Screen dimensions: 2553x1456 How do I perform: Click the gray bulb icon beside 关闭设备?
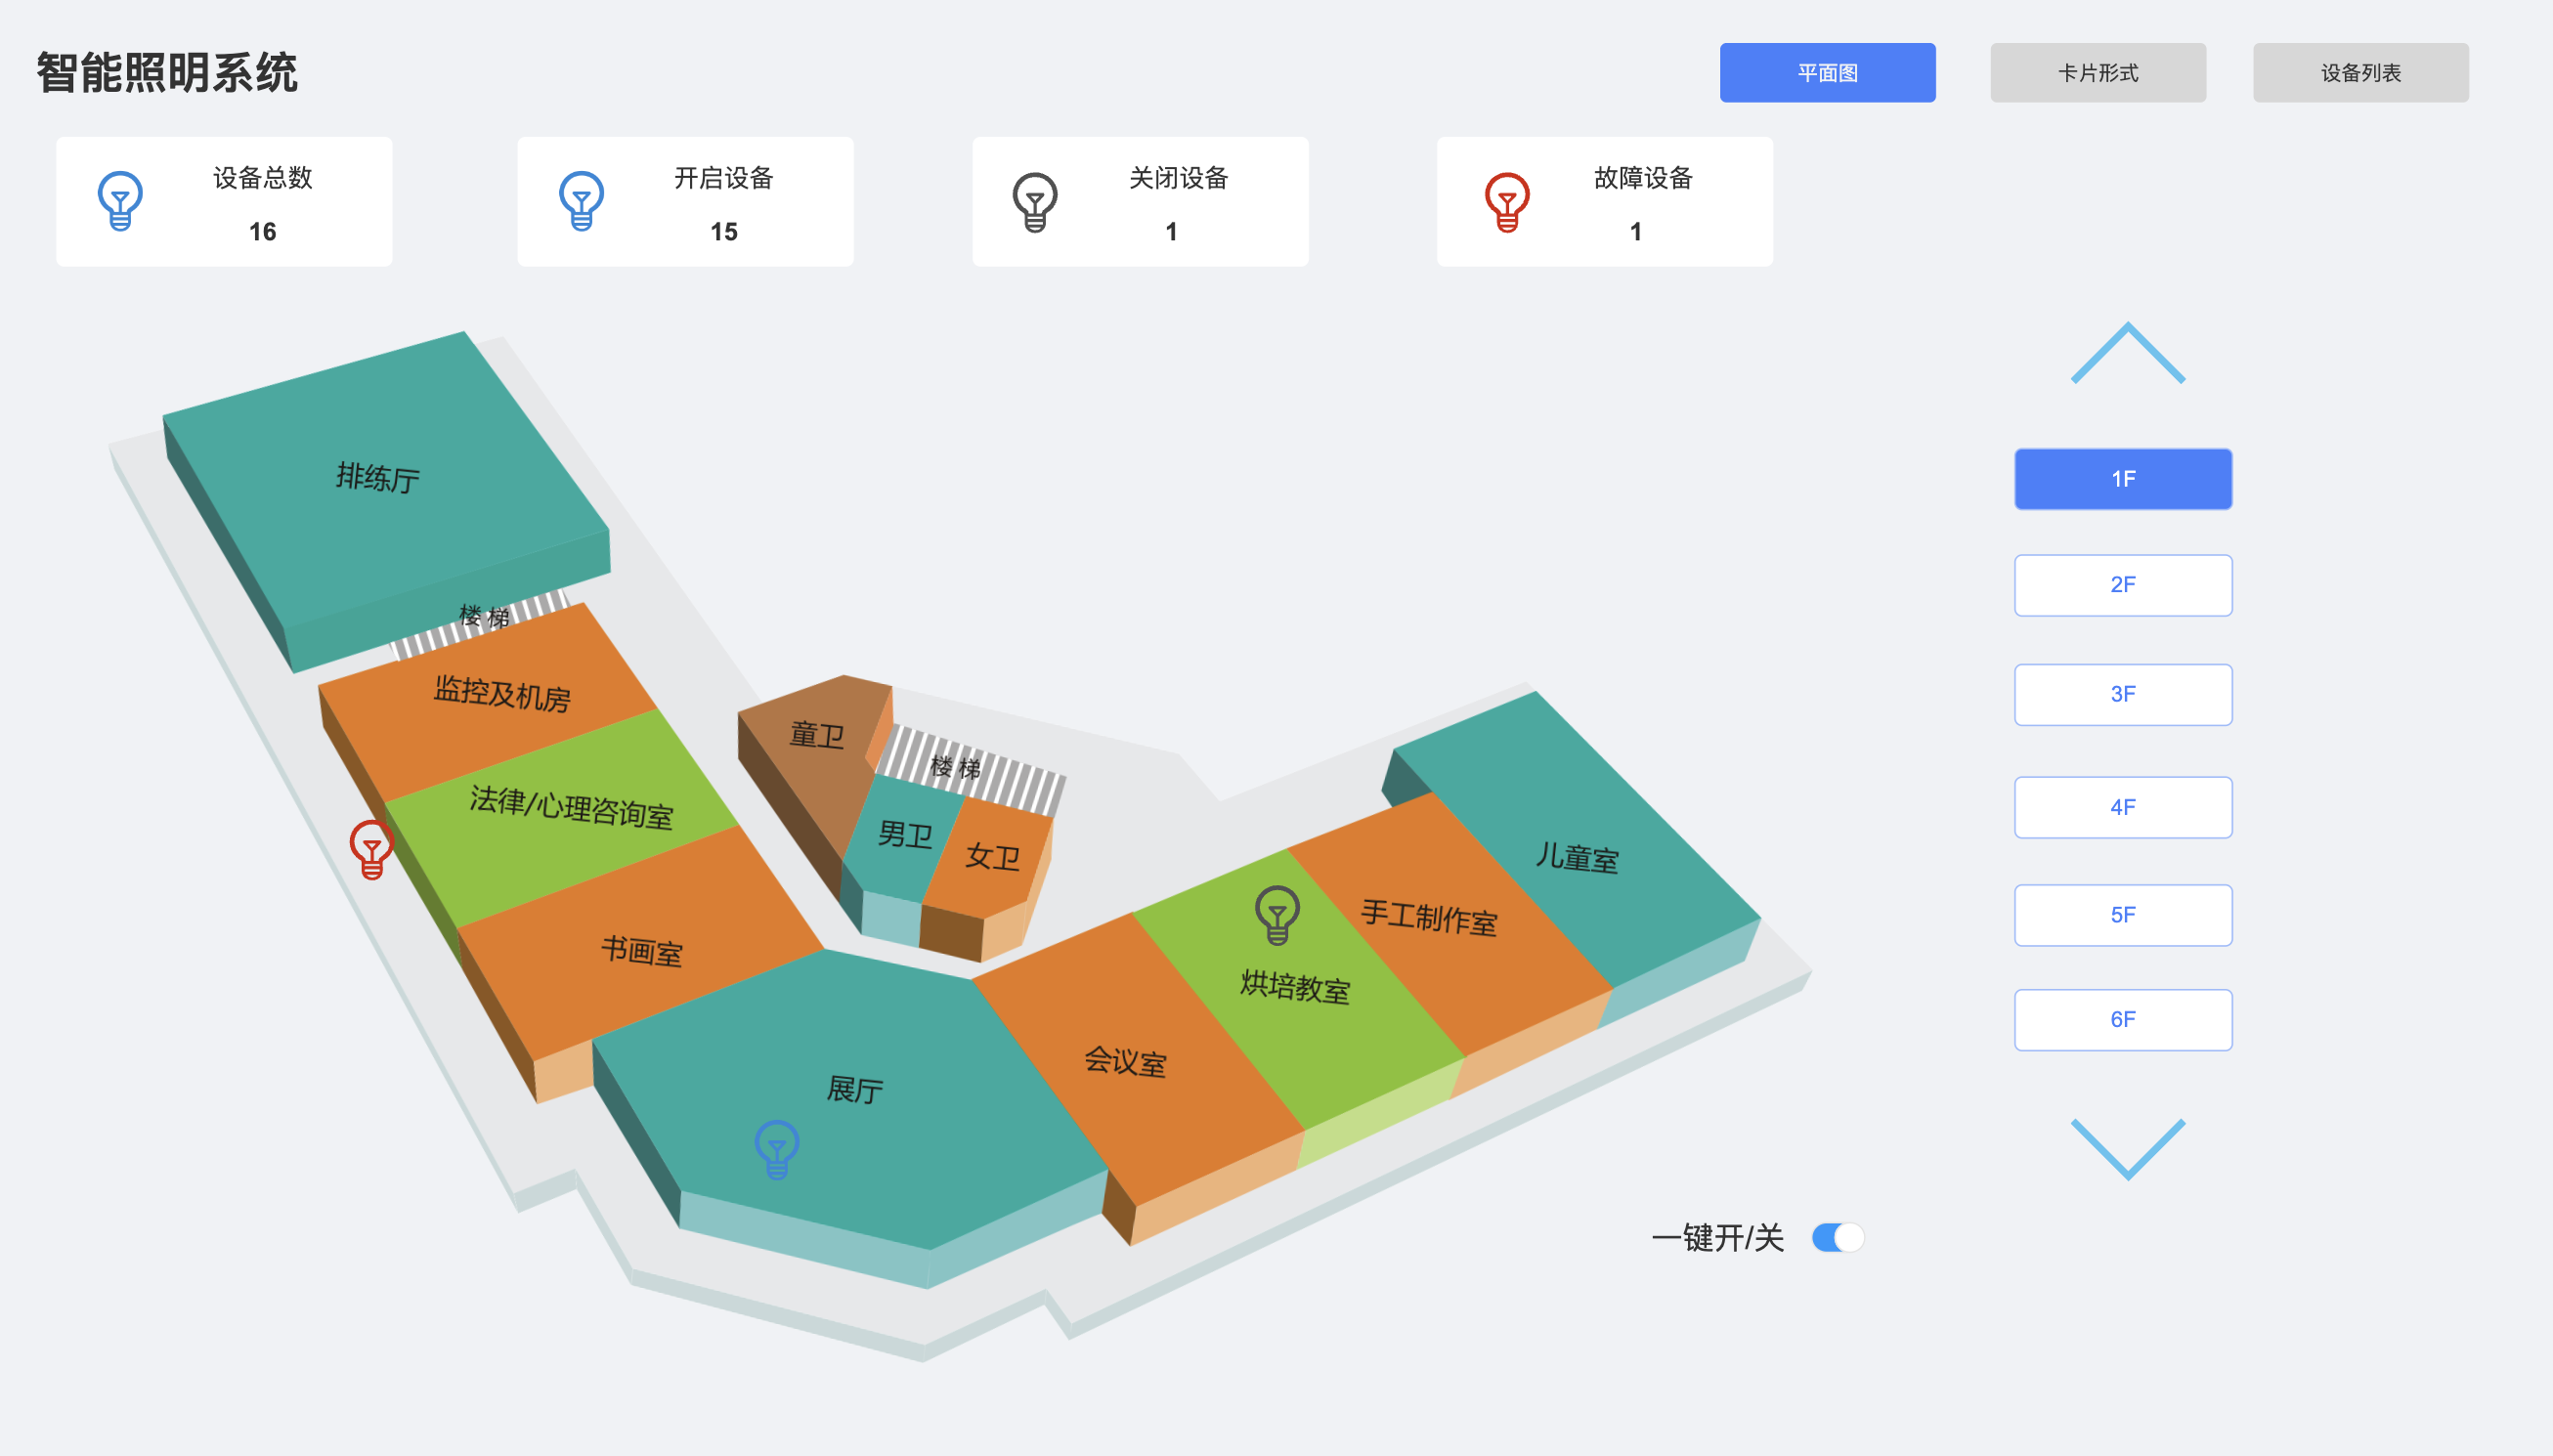[x=1035, y=202]
